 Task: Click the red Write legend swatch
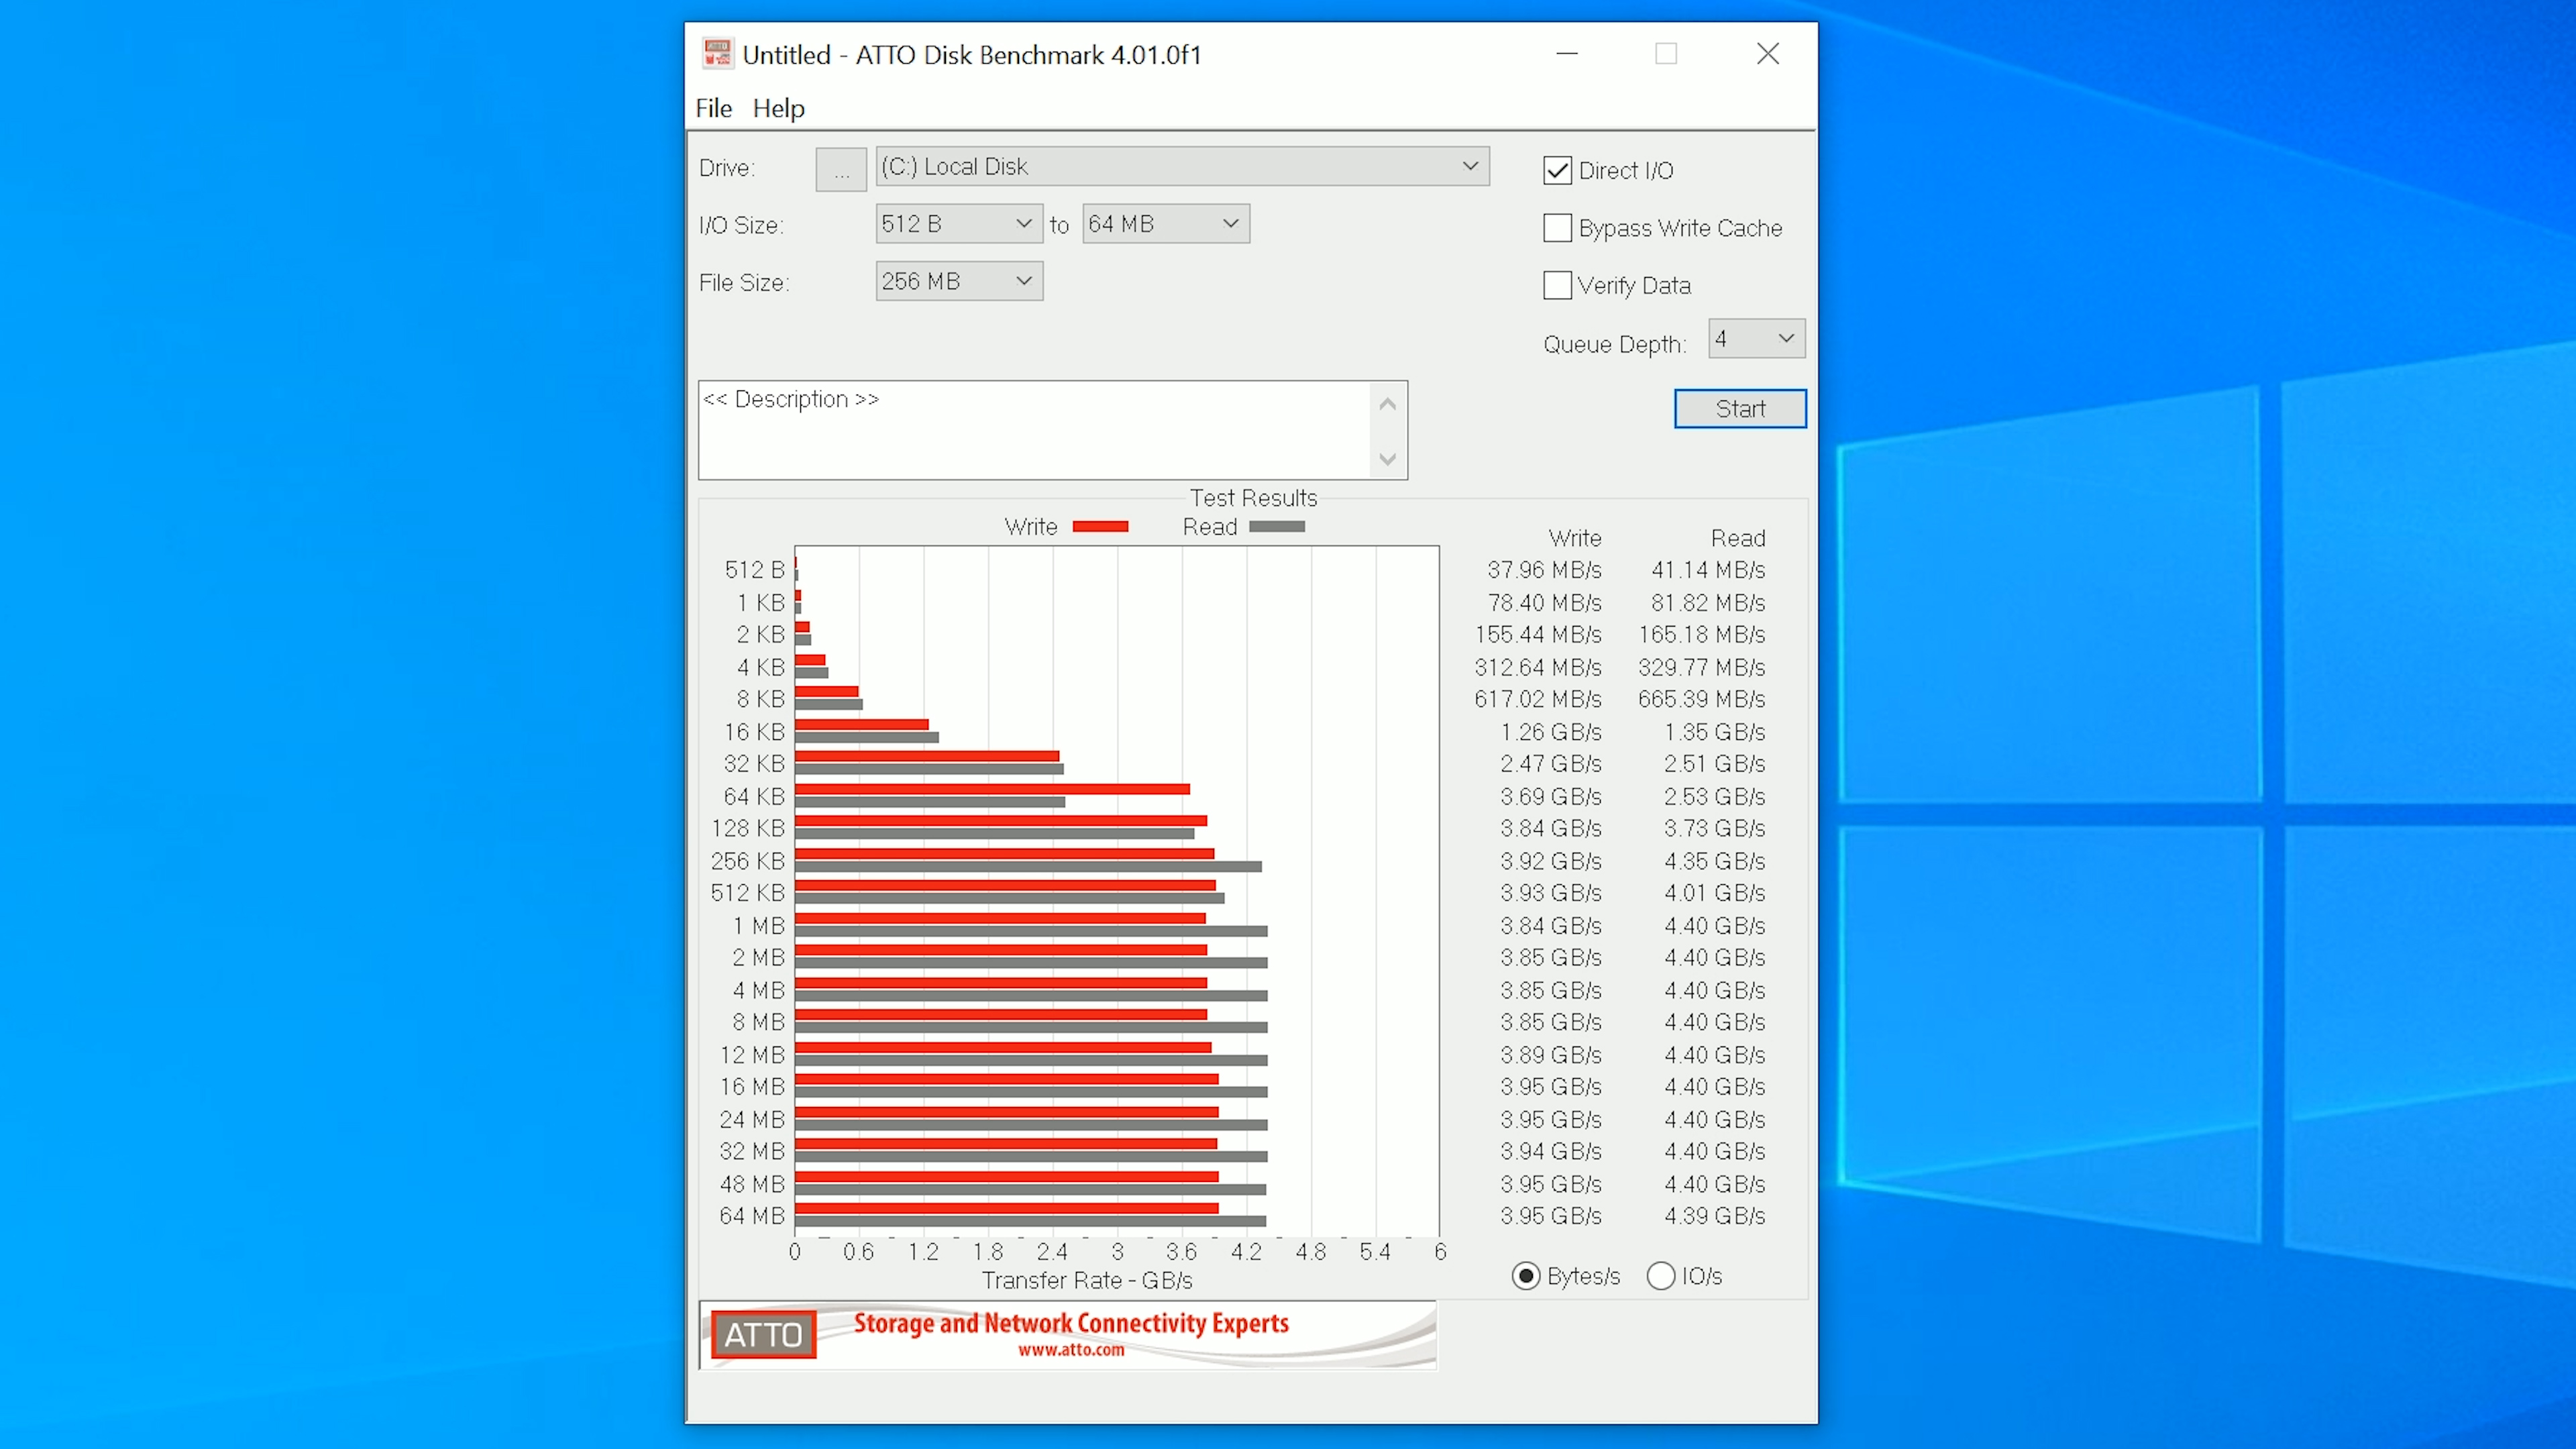tap(1100, 527)
